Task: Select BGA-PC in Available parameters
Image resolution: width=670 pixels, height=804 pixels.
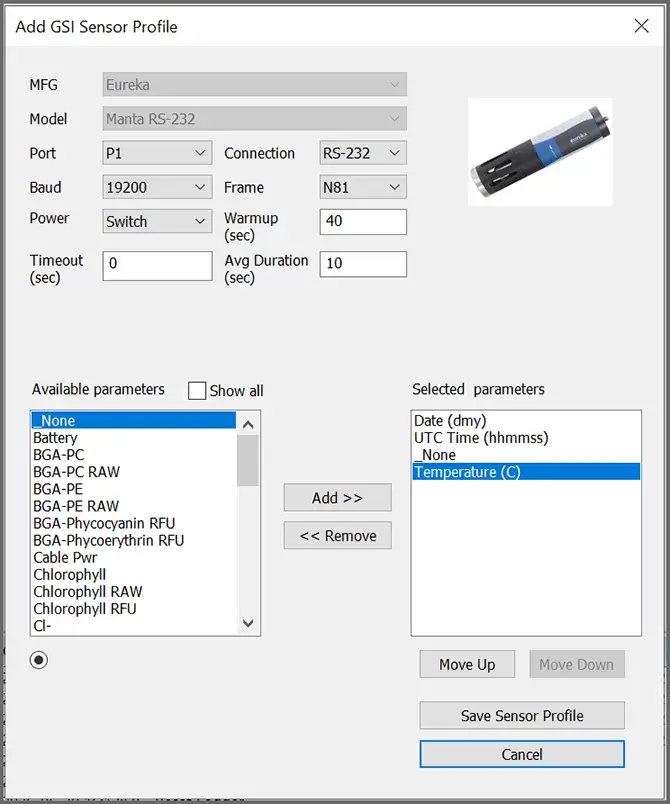Action: [133, 455]
